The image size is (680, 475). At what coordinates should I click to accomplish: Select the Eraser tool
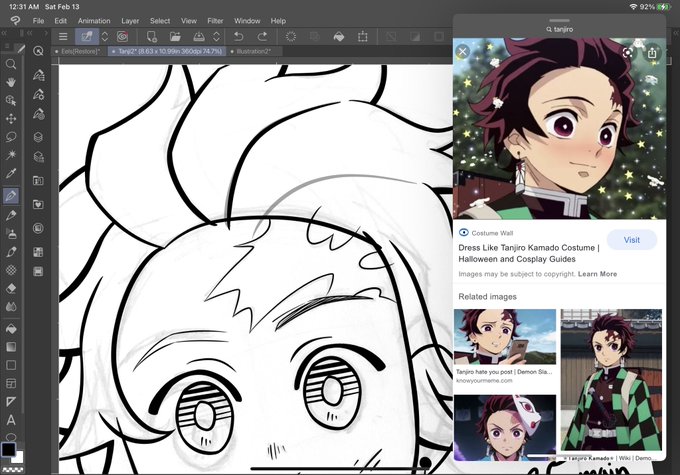pyautogui.click(x=11, y=288)
